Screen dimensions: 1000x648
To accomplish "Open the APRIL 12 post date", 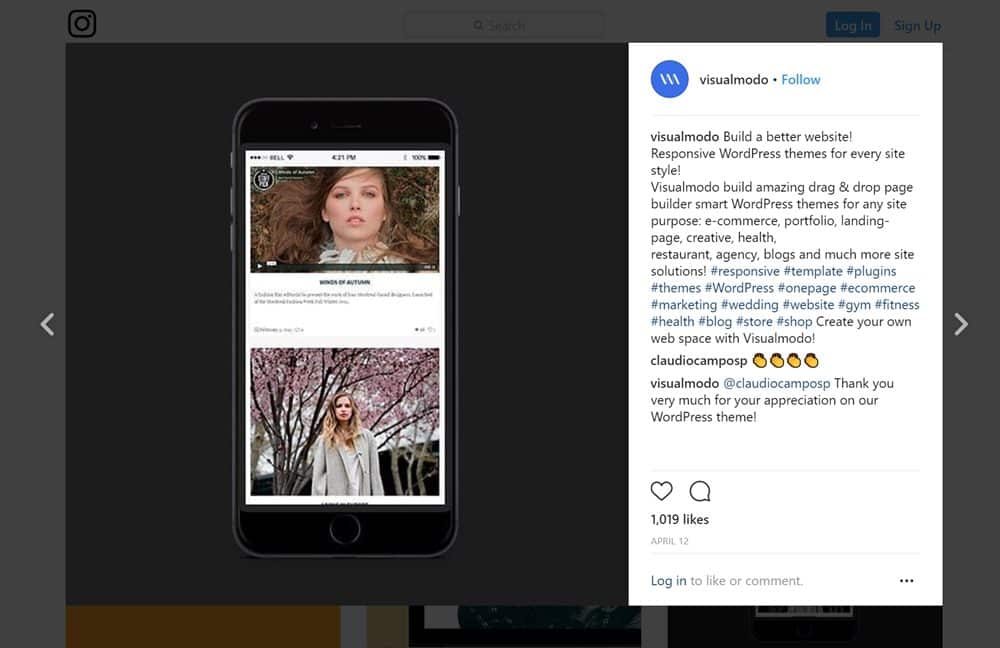I will [x=670, y=541].
